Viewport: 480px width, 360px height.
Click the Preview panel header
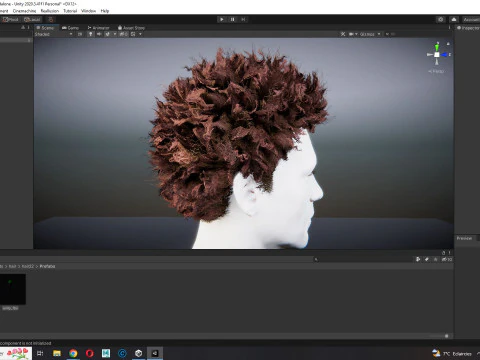pos(464,238)
